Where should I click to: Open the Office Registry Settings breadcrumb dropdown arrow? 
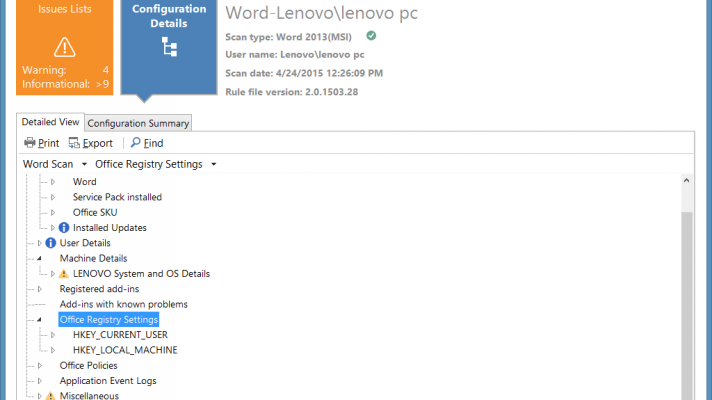213,164
